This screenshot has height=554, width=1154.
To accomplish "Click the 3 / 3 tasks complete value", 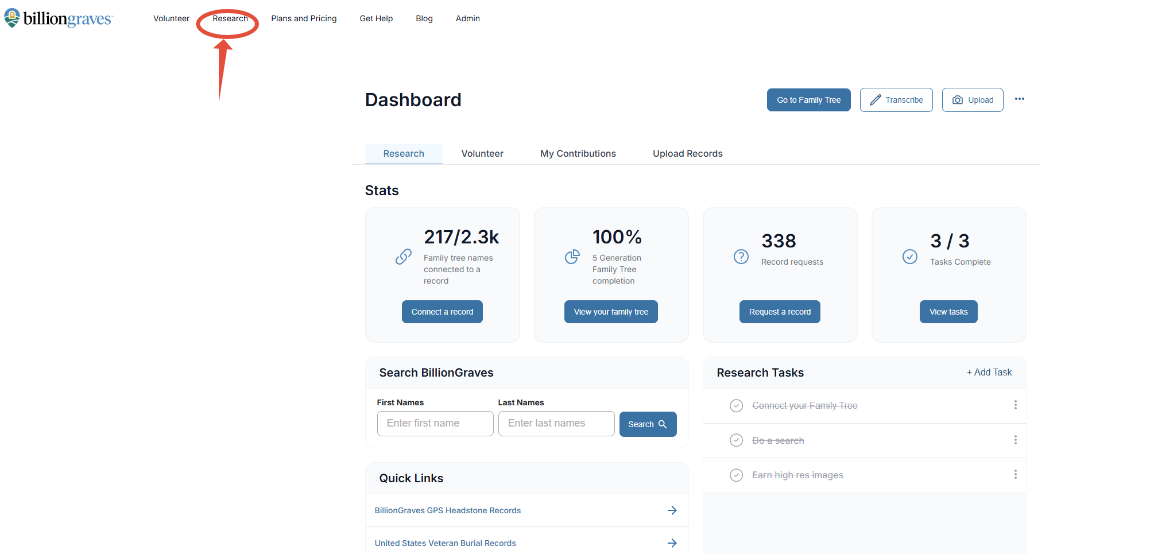I will (949, 241).
